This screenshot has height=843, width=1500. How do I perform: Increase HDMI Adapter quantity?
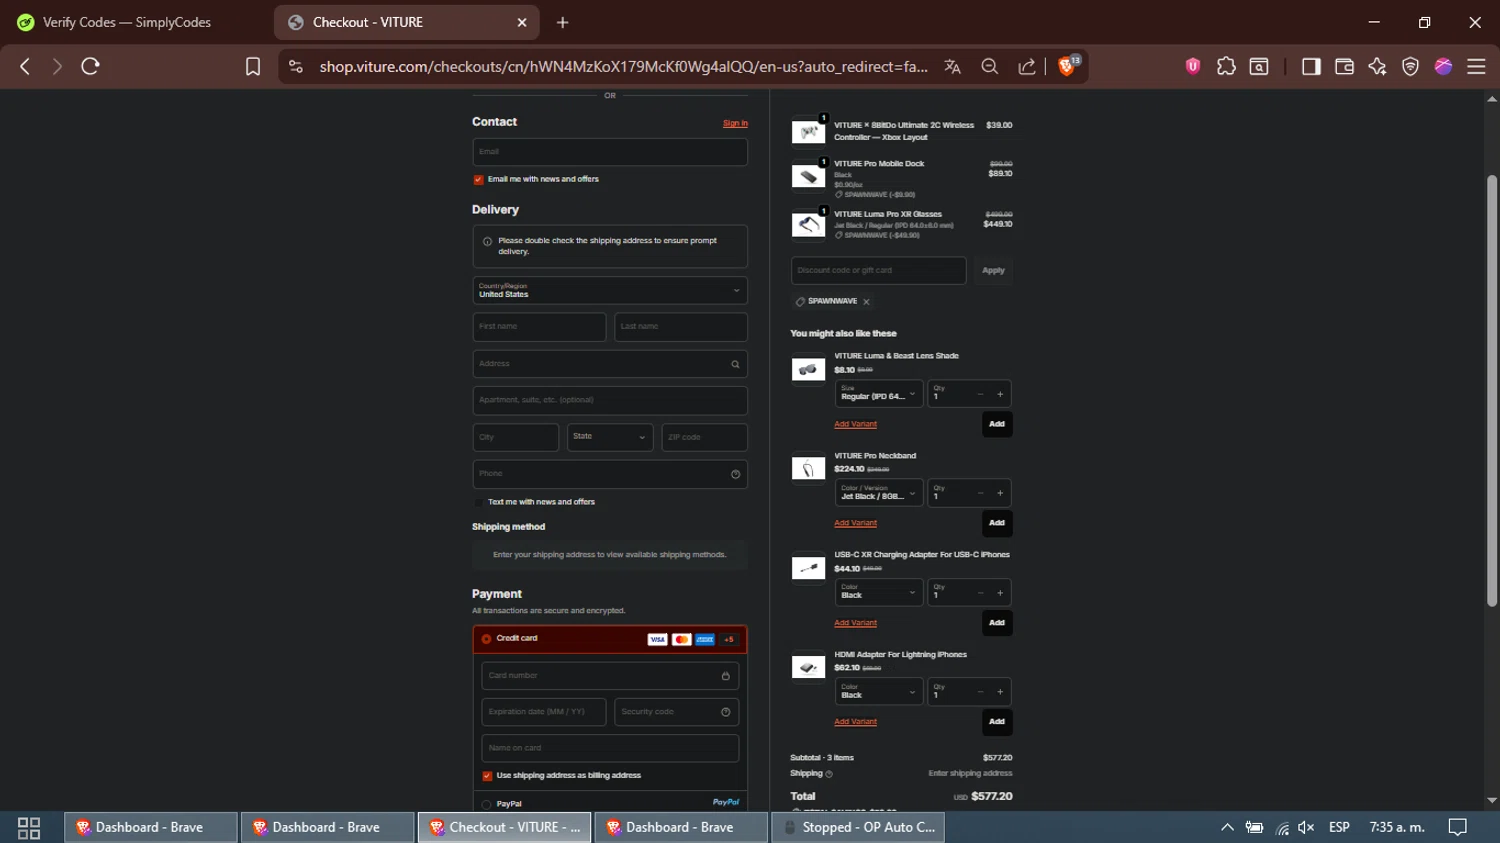(x=1000, y=692)
